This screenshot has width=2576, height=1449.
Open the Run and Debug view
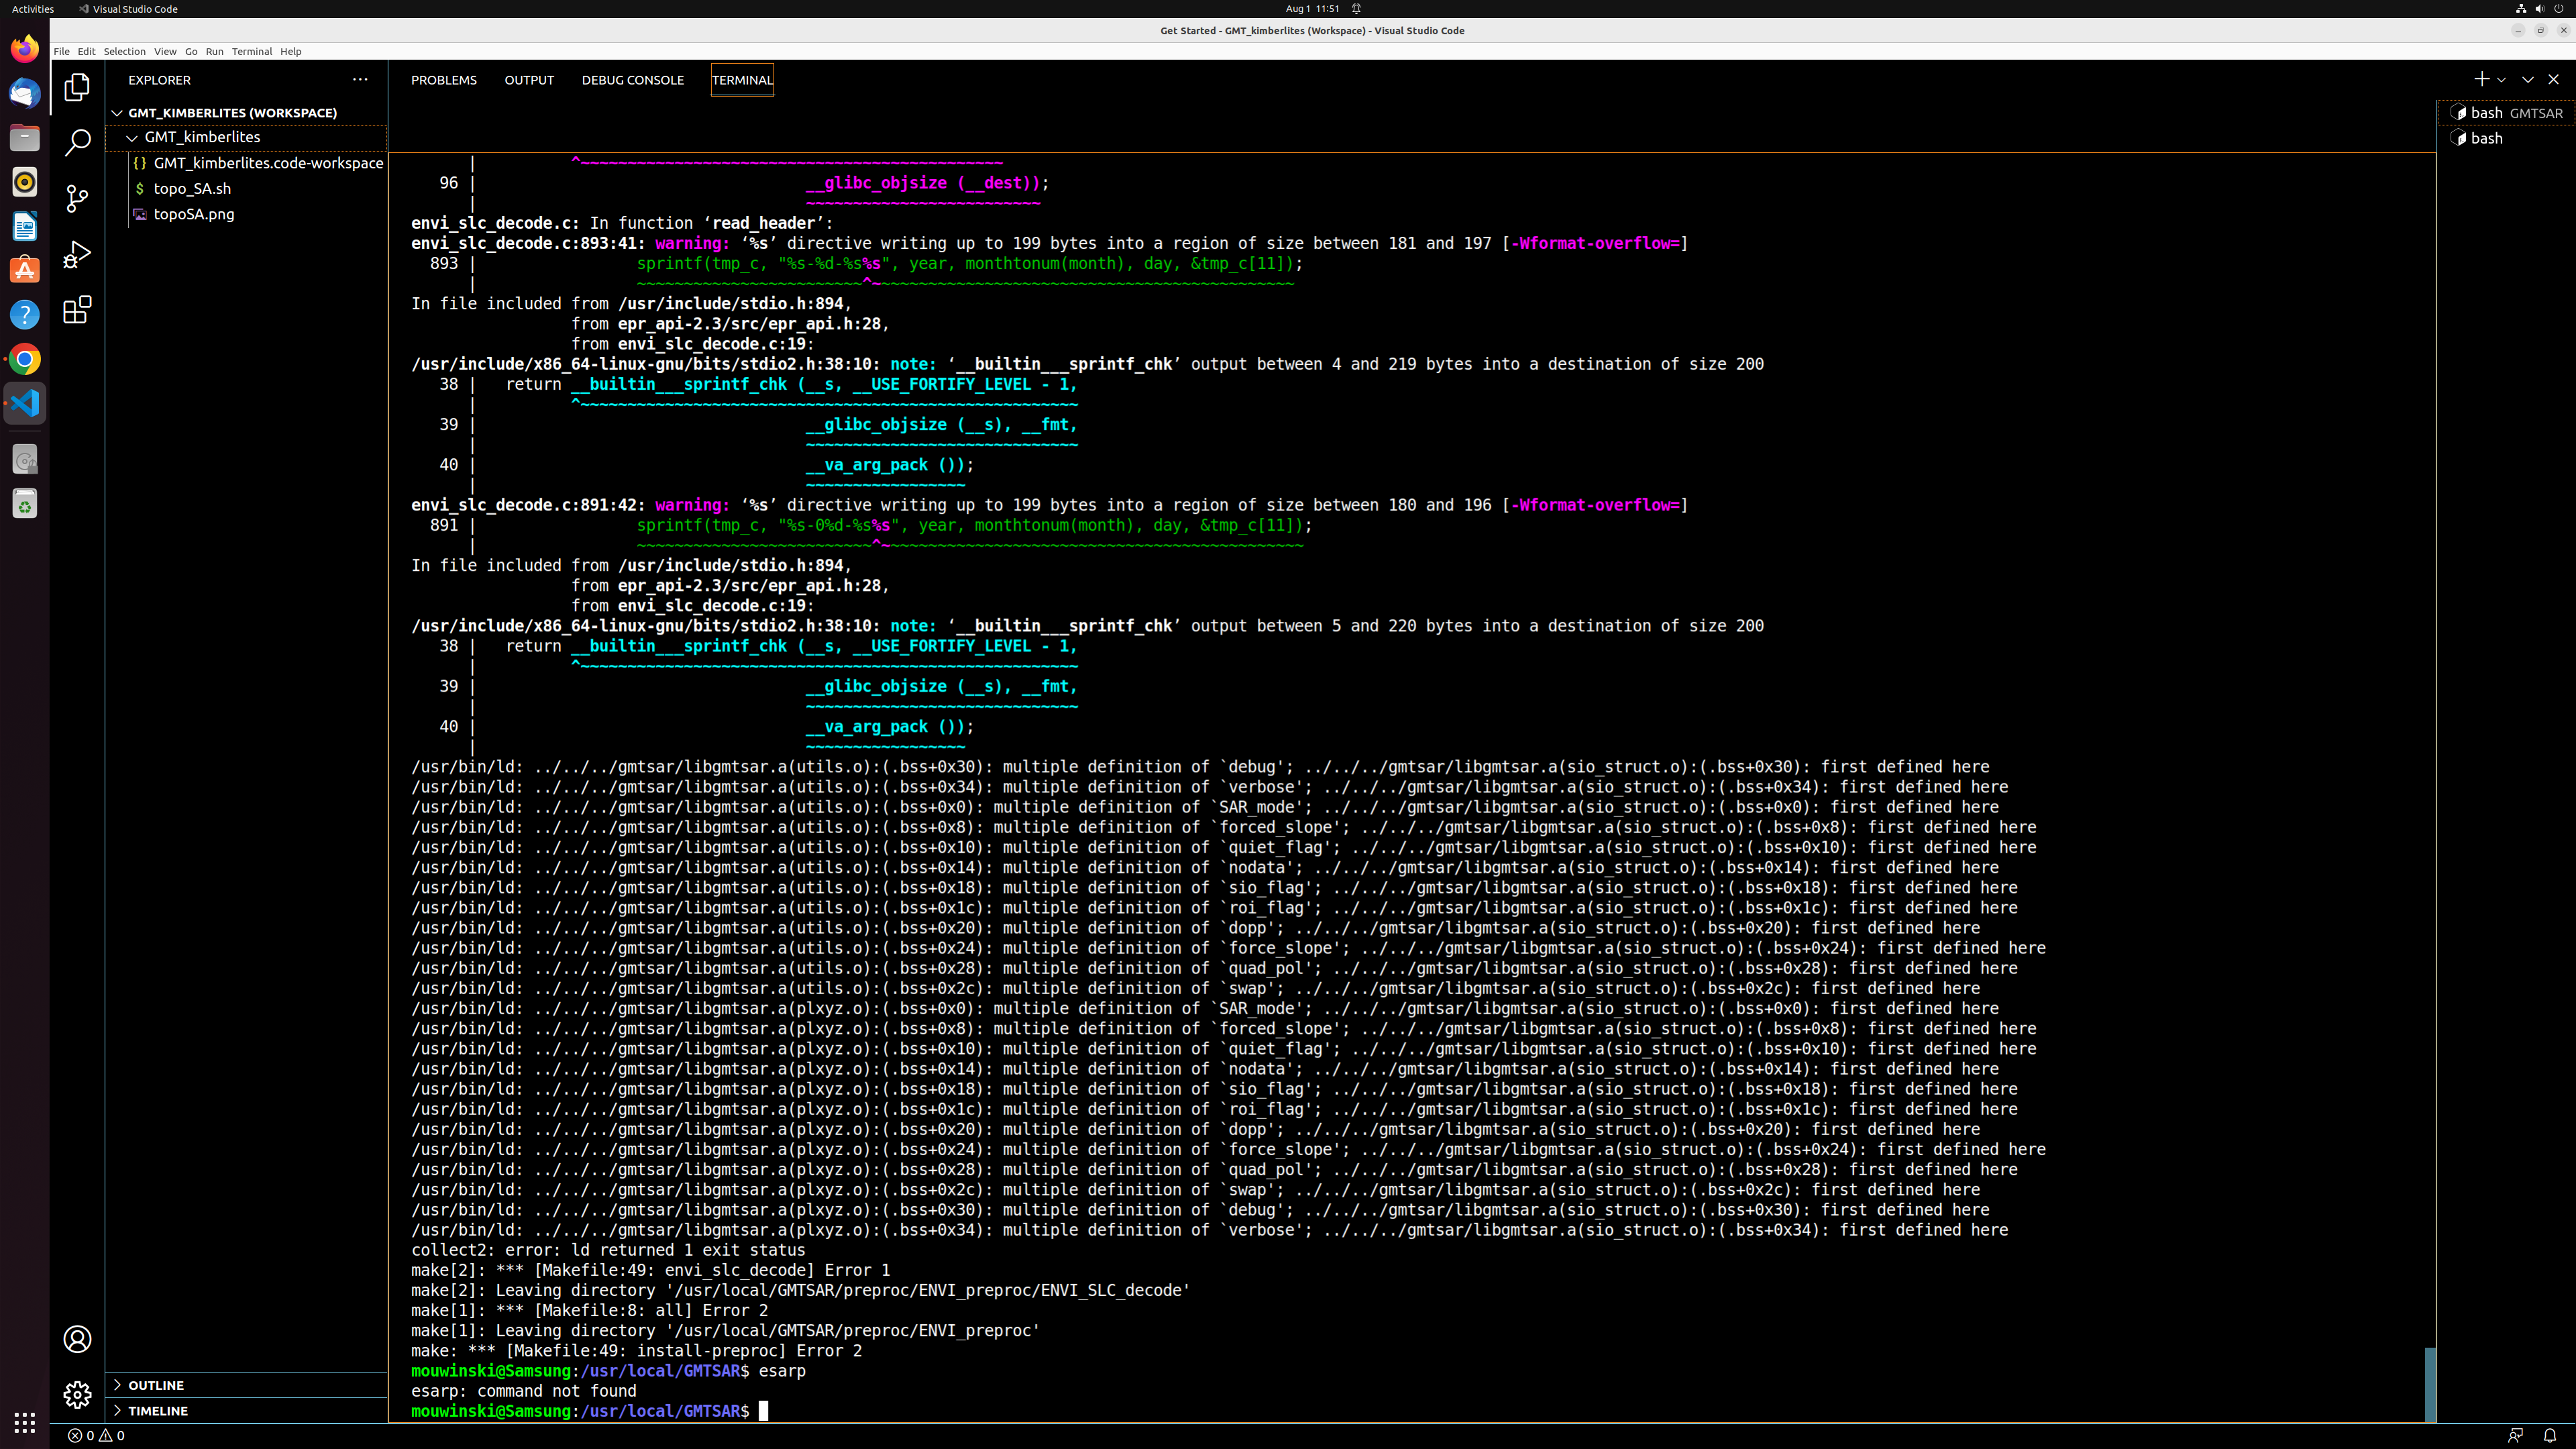[76, 255]
